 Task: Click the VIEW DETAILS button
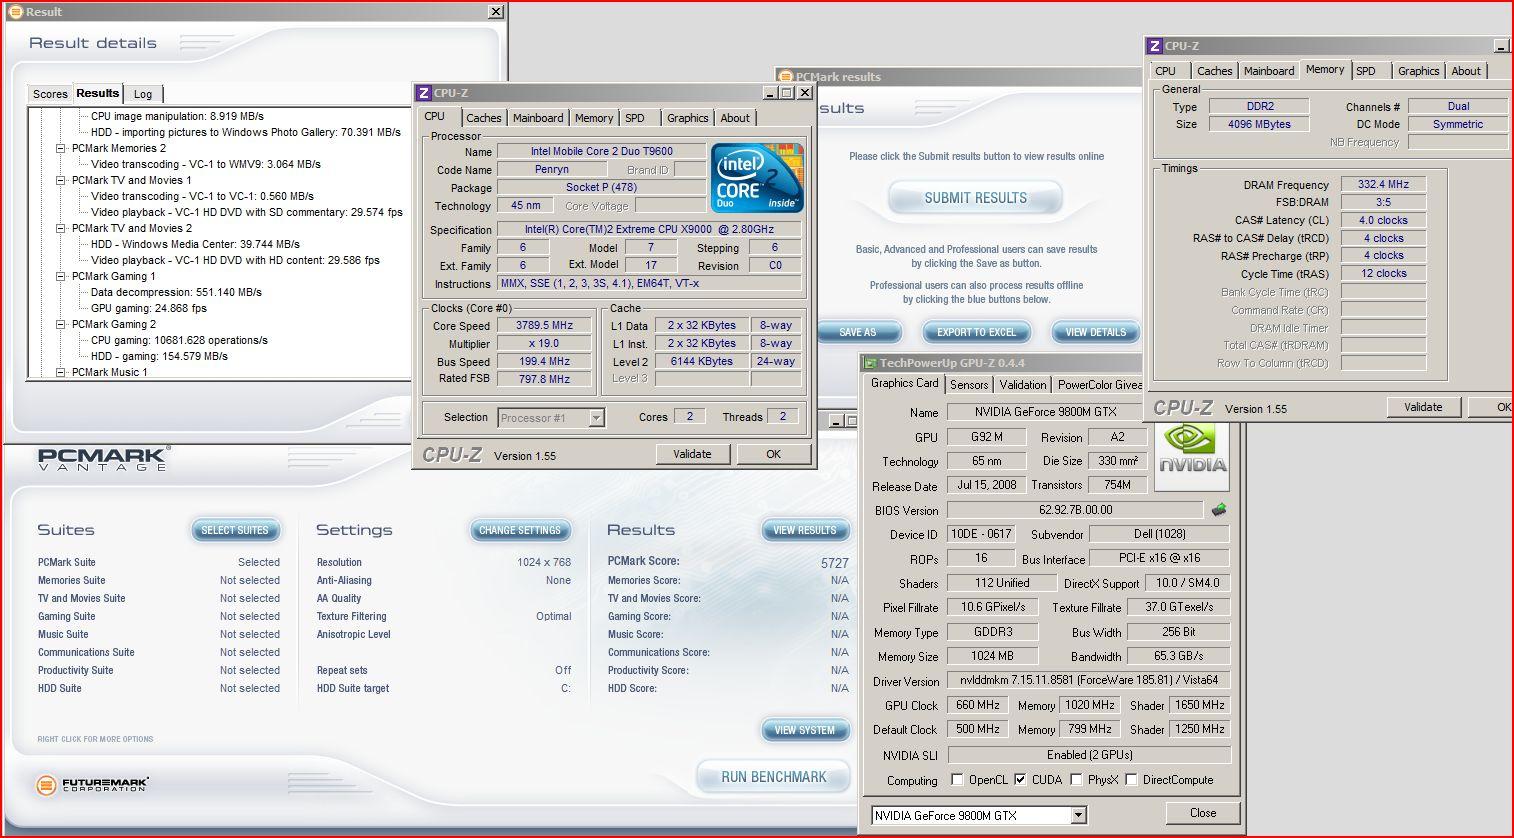[1095, 332]
